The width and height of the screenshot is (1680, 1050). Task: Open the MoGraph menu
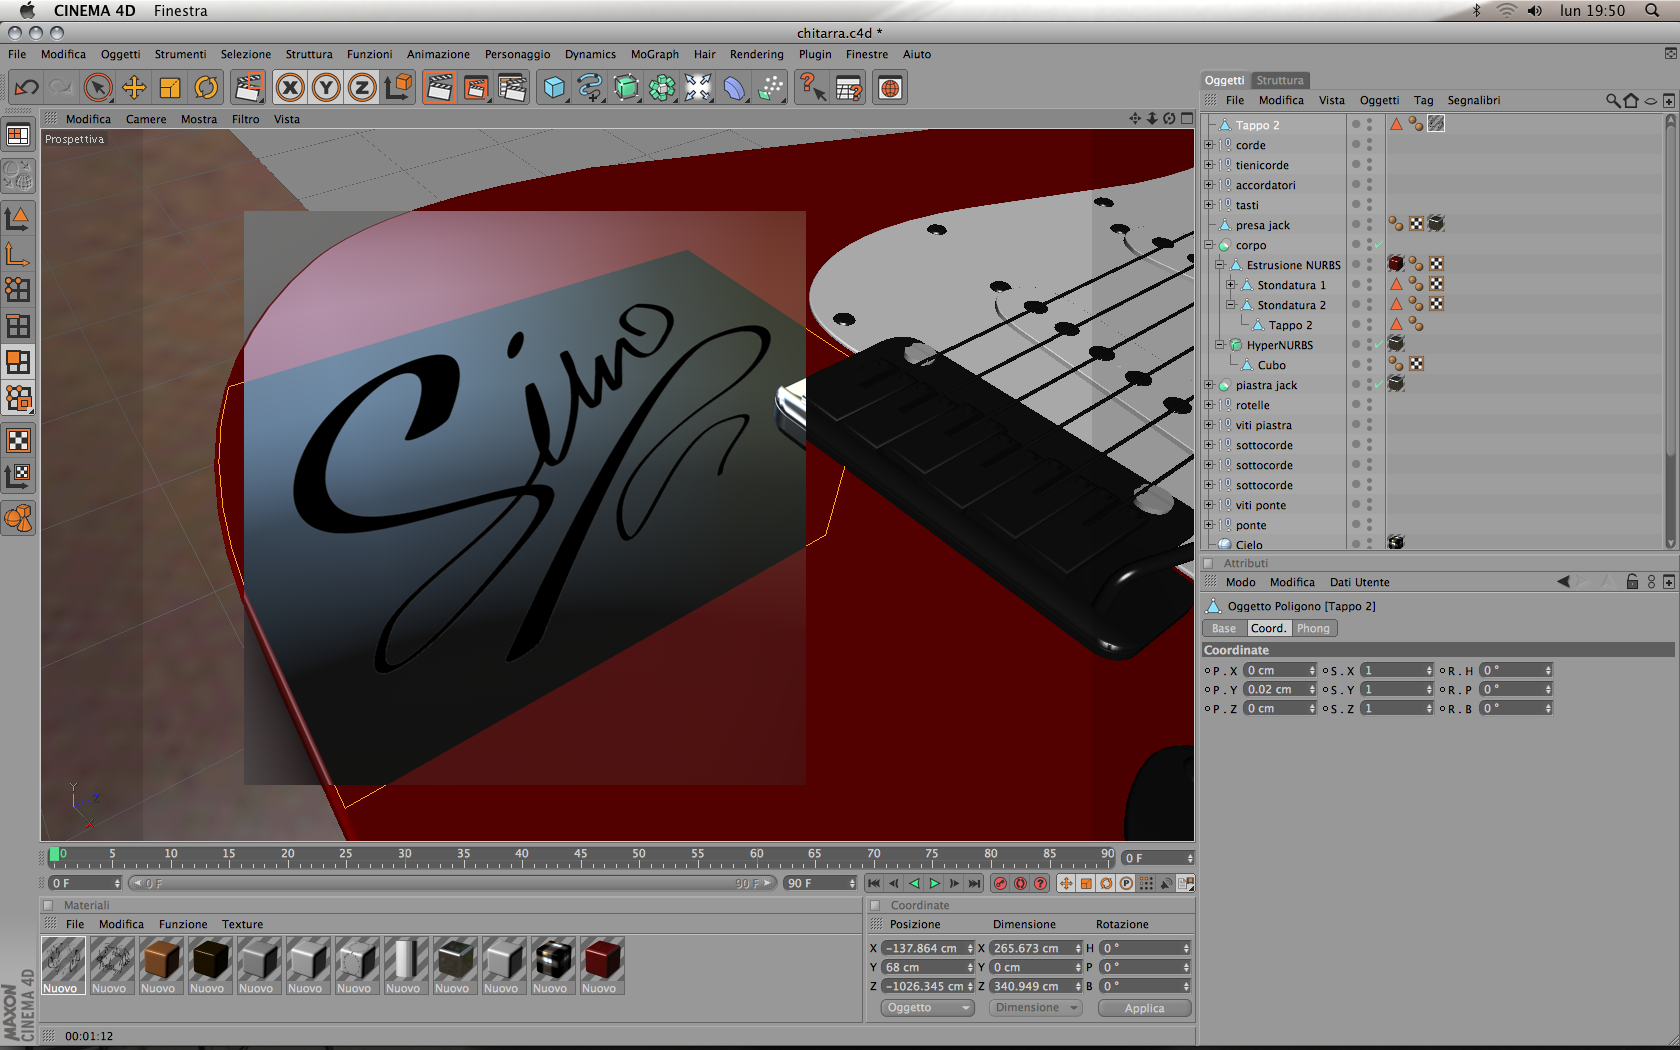click(655, 54)
